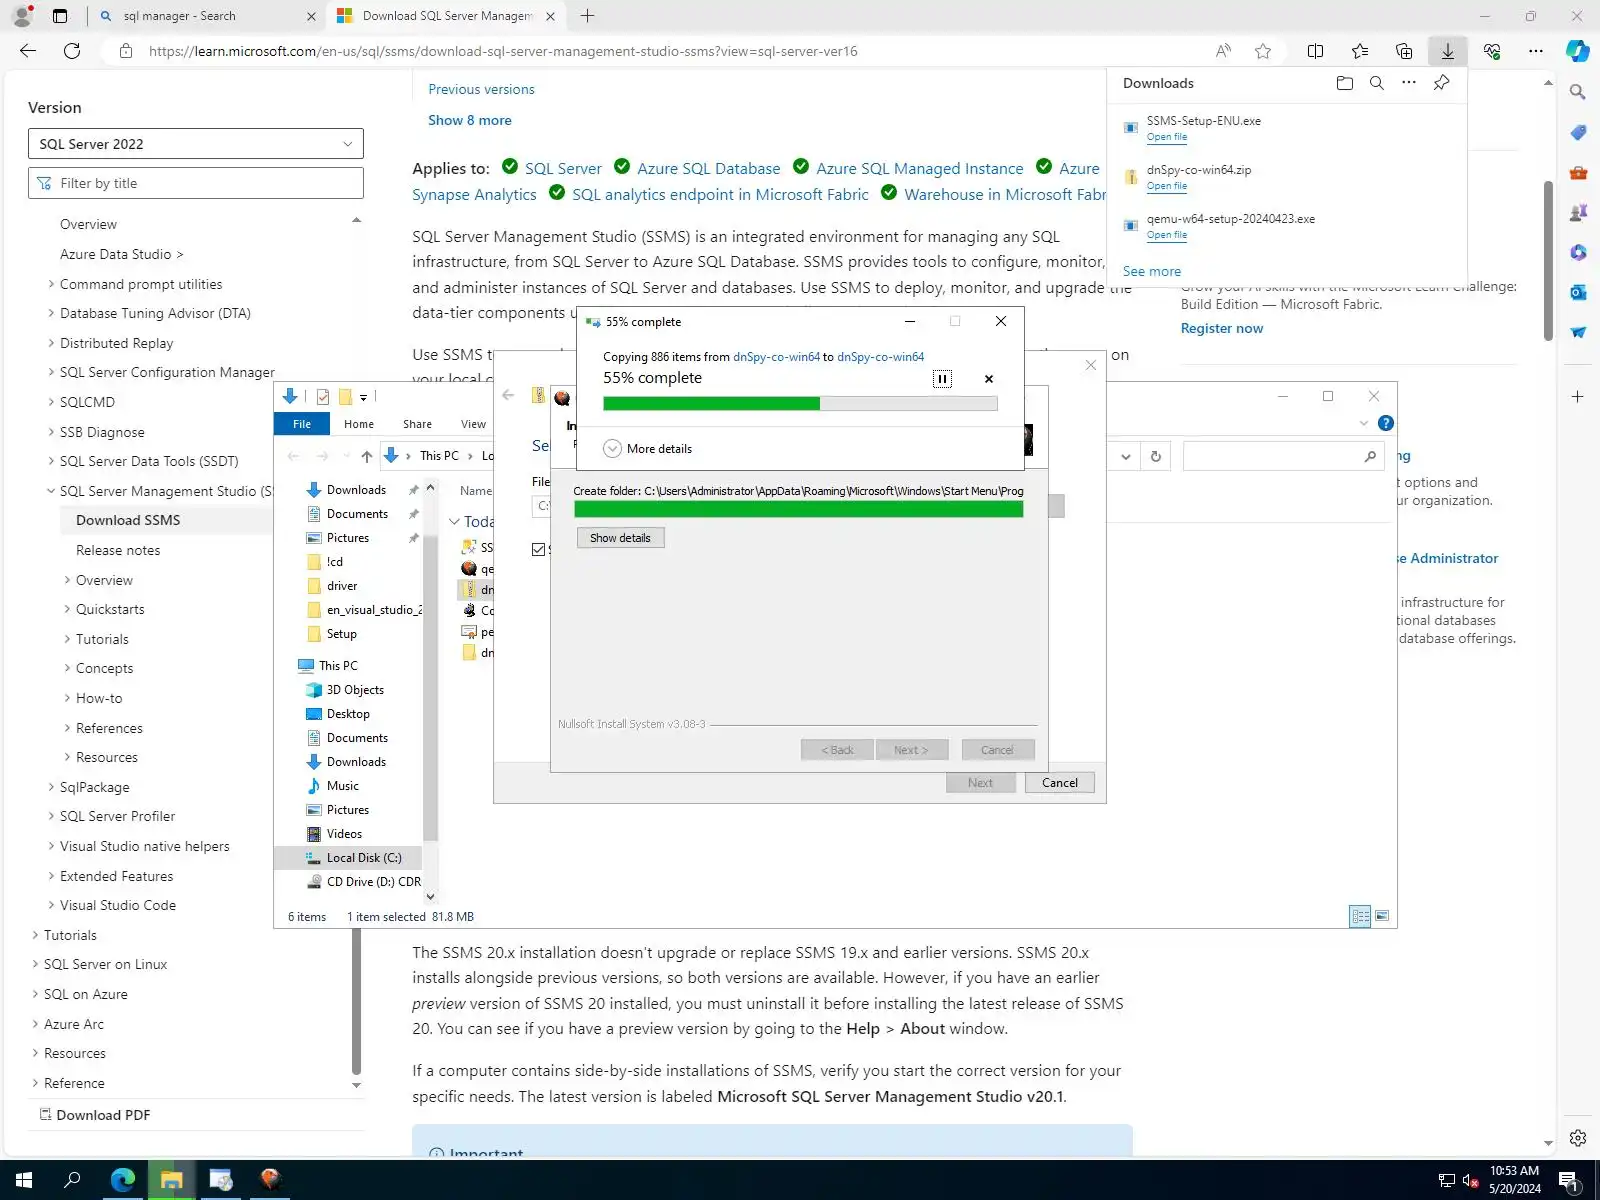Open the Explorer View ribbon tab
Viewport: 1600px width, 1200px height.
tap(473, 424)
